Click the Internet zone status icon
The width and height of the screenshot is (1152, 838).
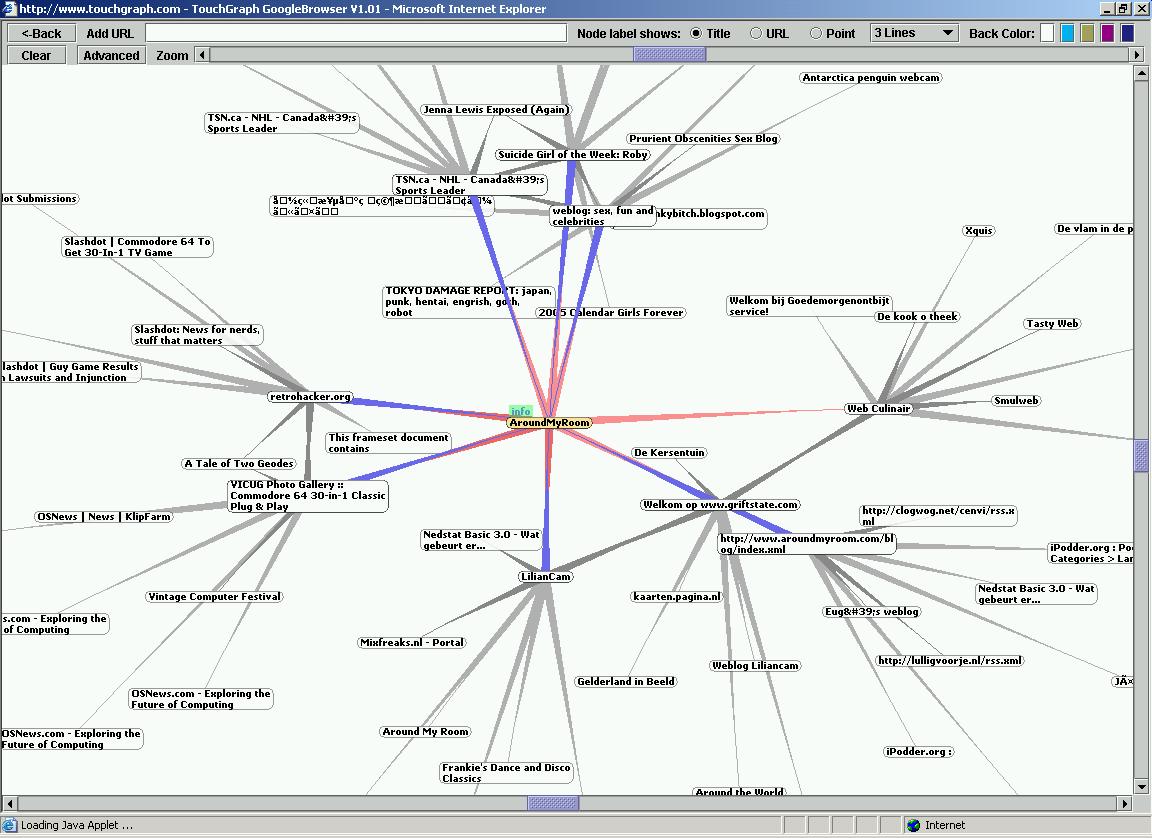(x=913, y=825)
